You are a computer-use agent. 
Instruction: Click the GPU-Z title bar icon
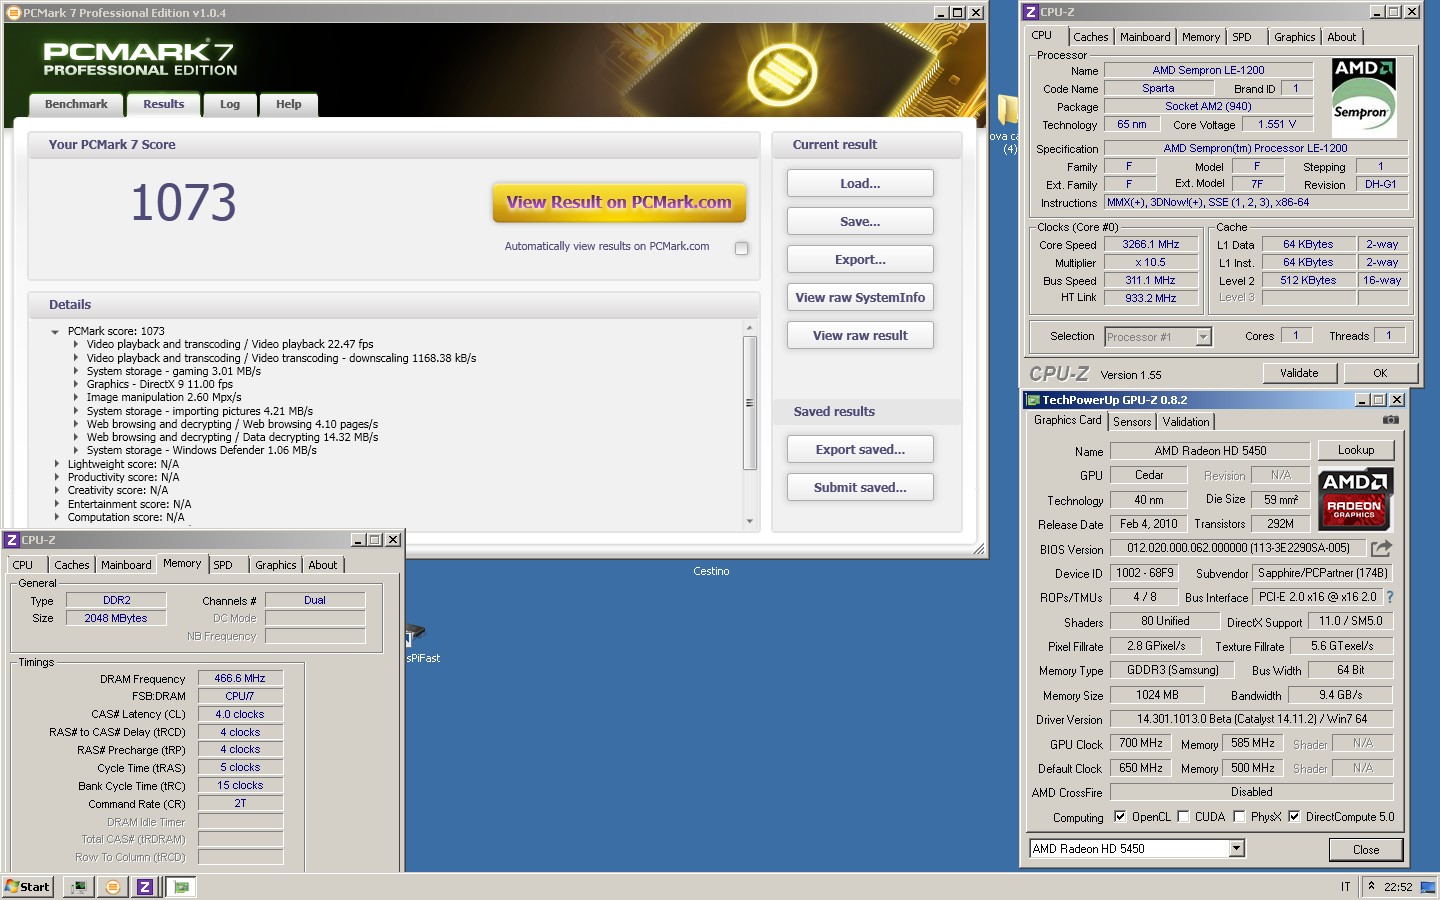tap(1033, 400)
